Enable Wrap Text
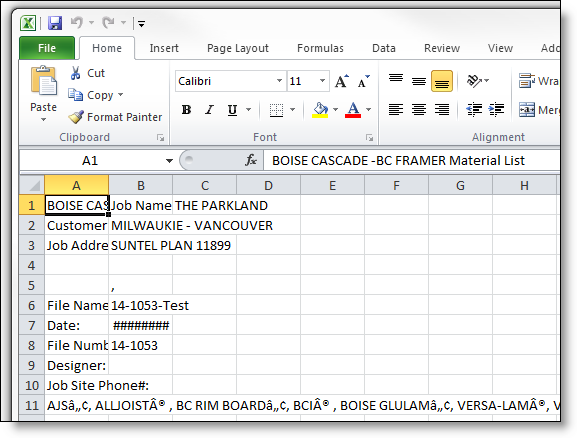577x438 pixels. [538, 81]
